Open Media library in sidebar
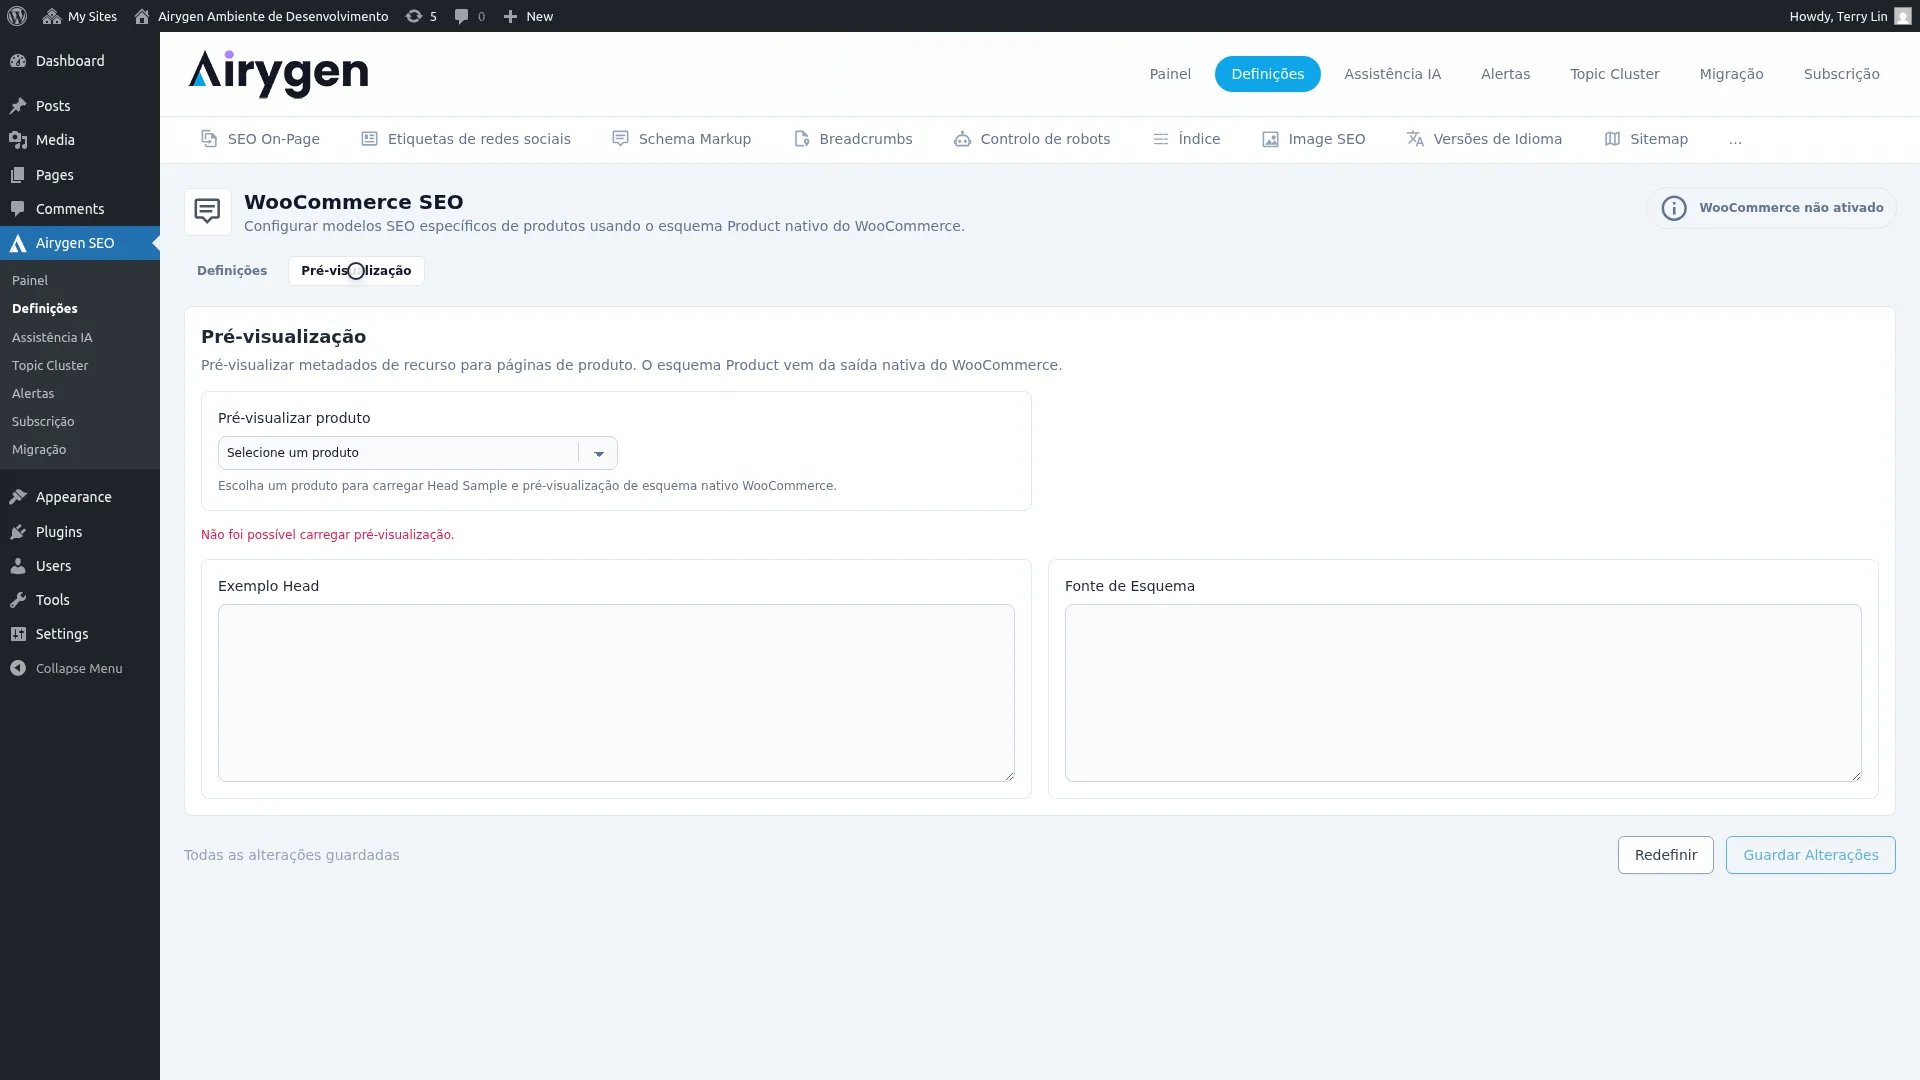1920x1080 pixels. tap(80, 140)
